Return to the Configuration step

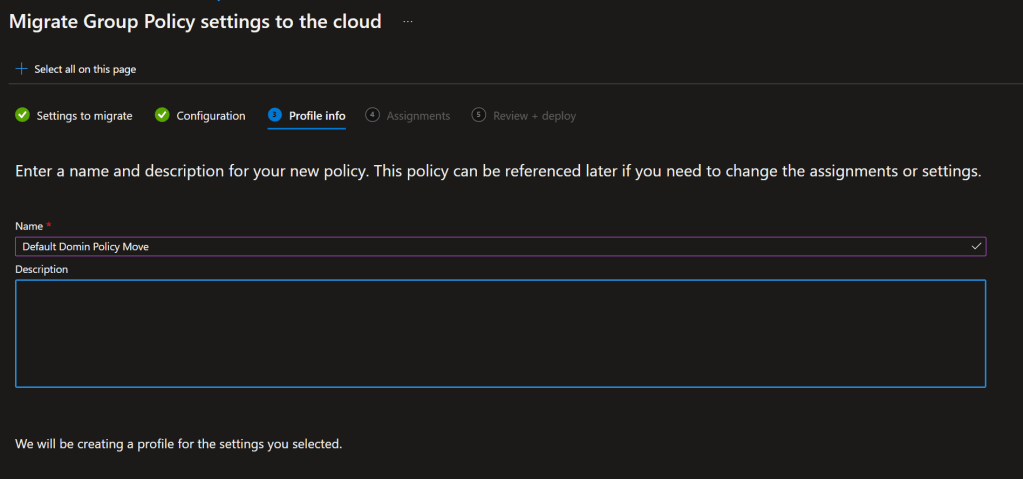point(210,116)
